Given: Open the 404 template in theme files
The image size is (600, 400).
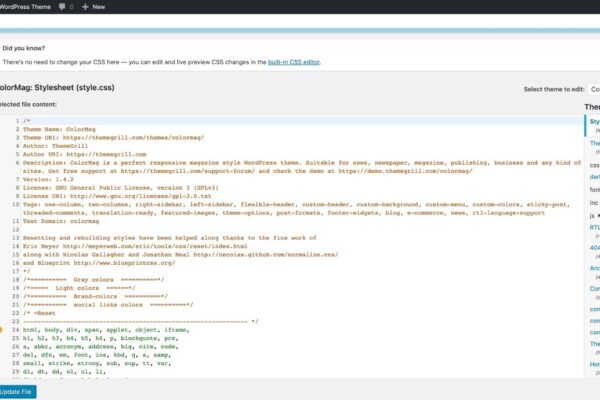Looking at the screenshot, I should click(x=595, y=248).
